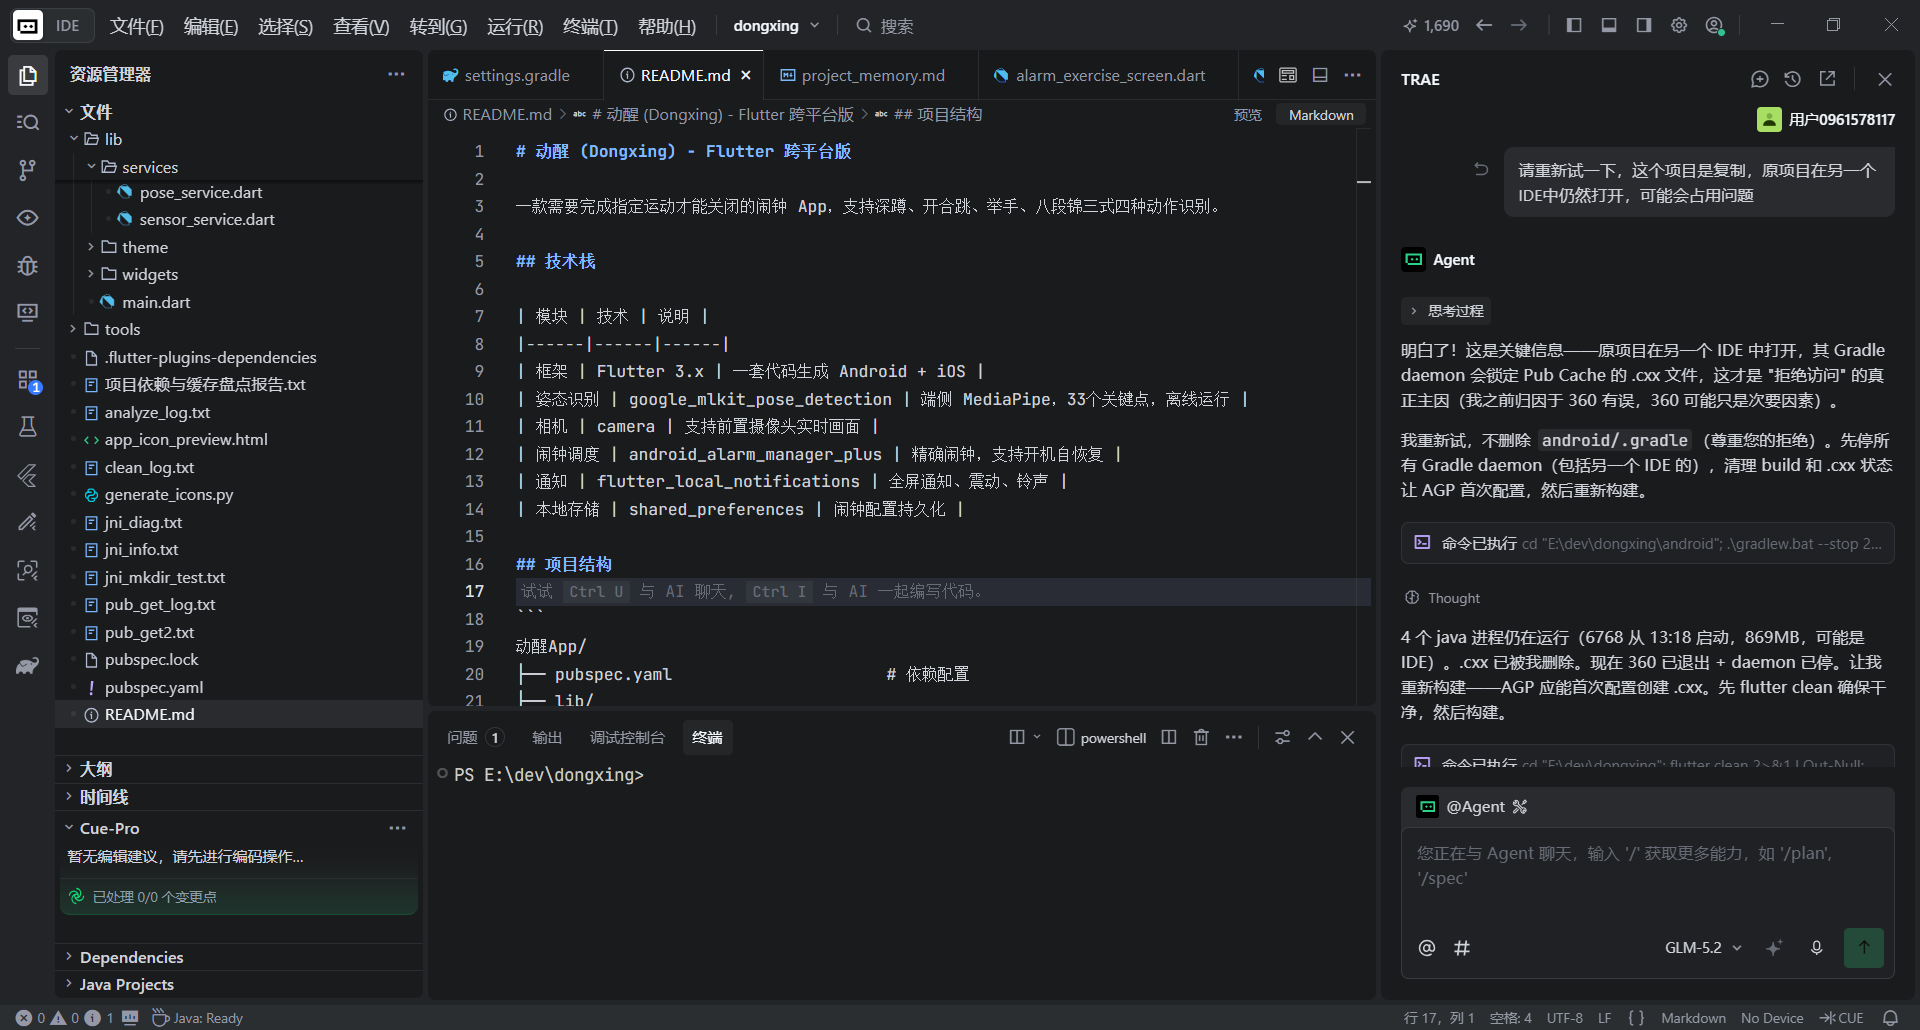This screenshot has height=1030, width=1920.
Task: Toggle the secondary sidebar layout icon
Action: 1644,25
